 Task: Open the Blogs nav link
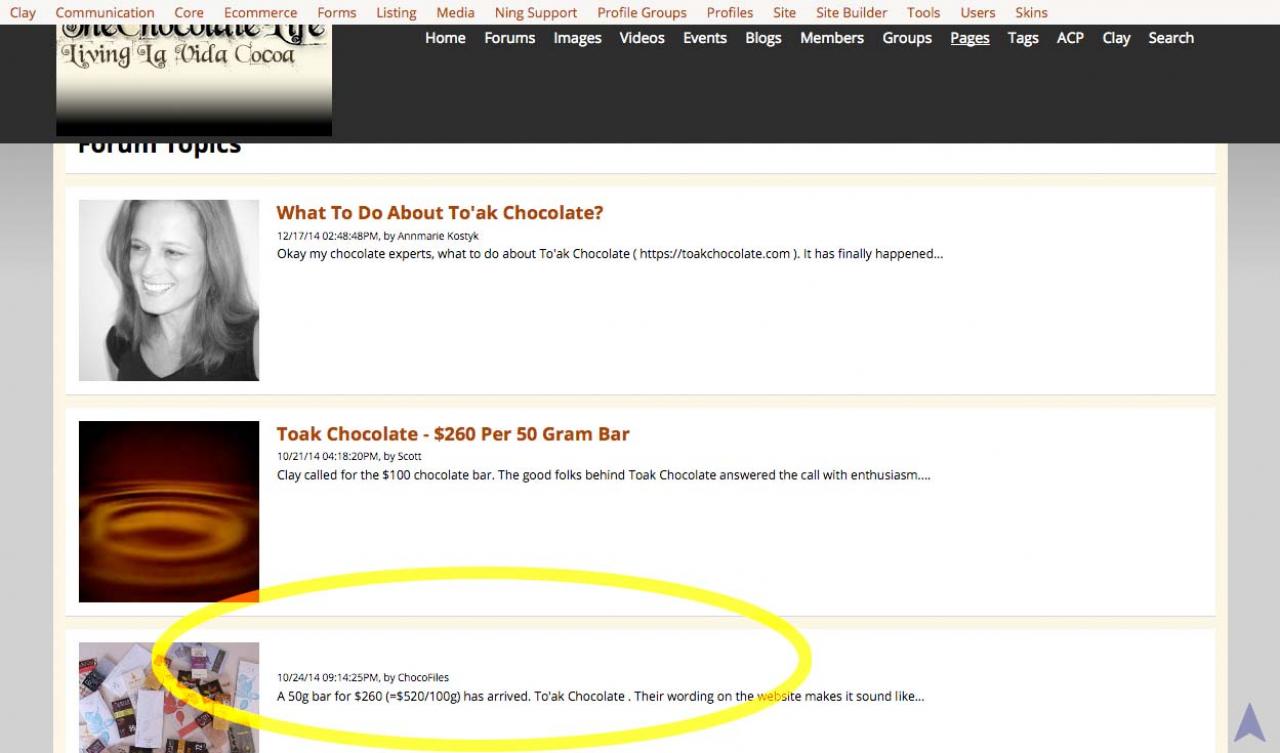(x=763, y=38)
